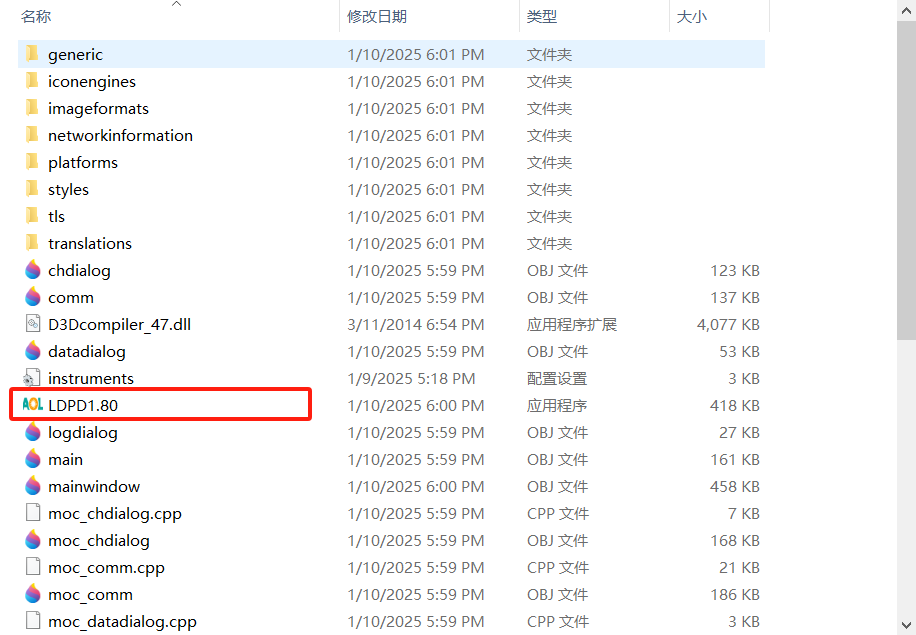Sort files by 名称 column header
The width and height of the screenshot is (916, 635).
pos(36,17)
